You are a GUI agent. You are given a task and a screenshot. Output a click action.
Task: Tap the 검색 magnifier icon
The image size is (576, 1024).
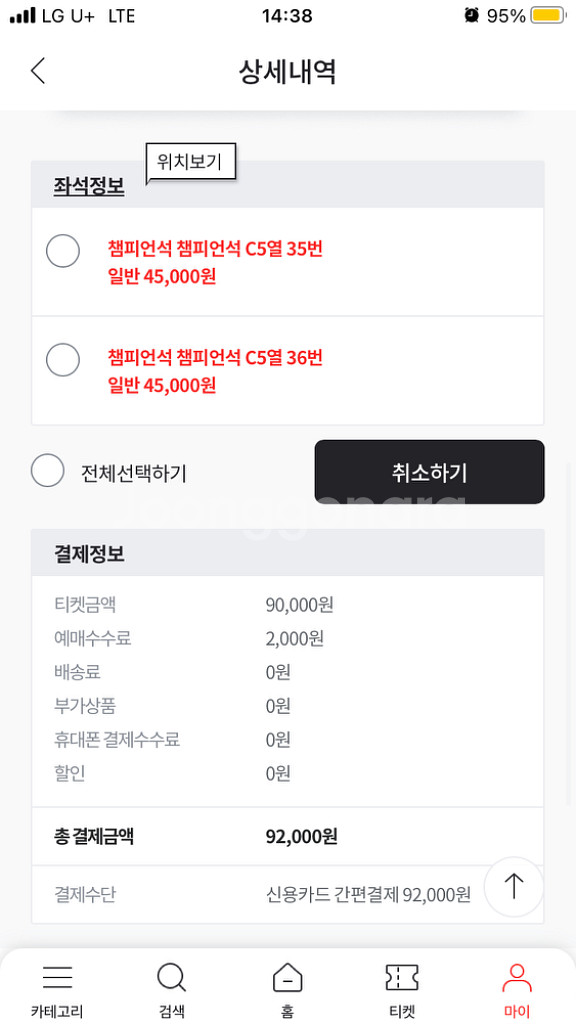click(x=172, y=978)
